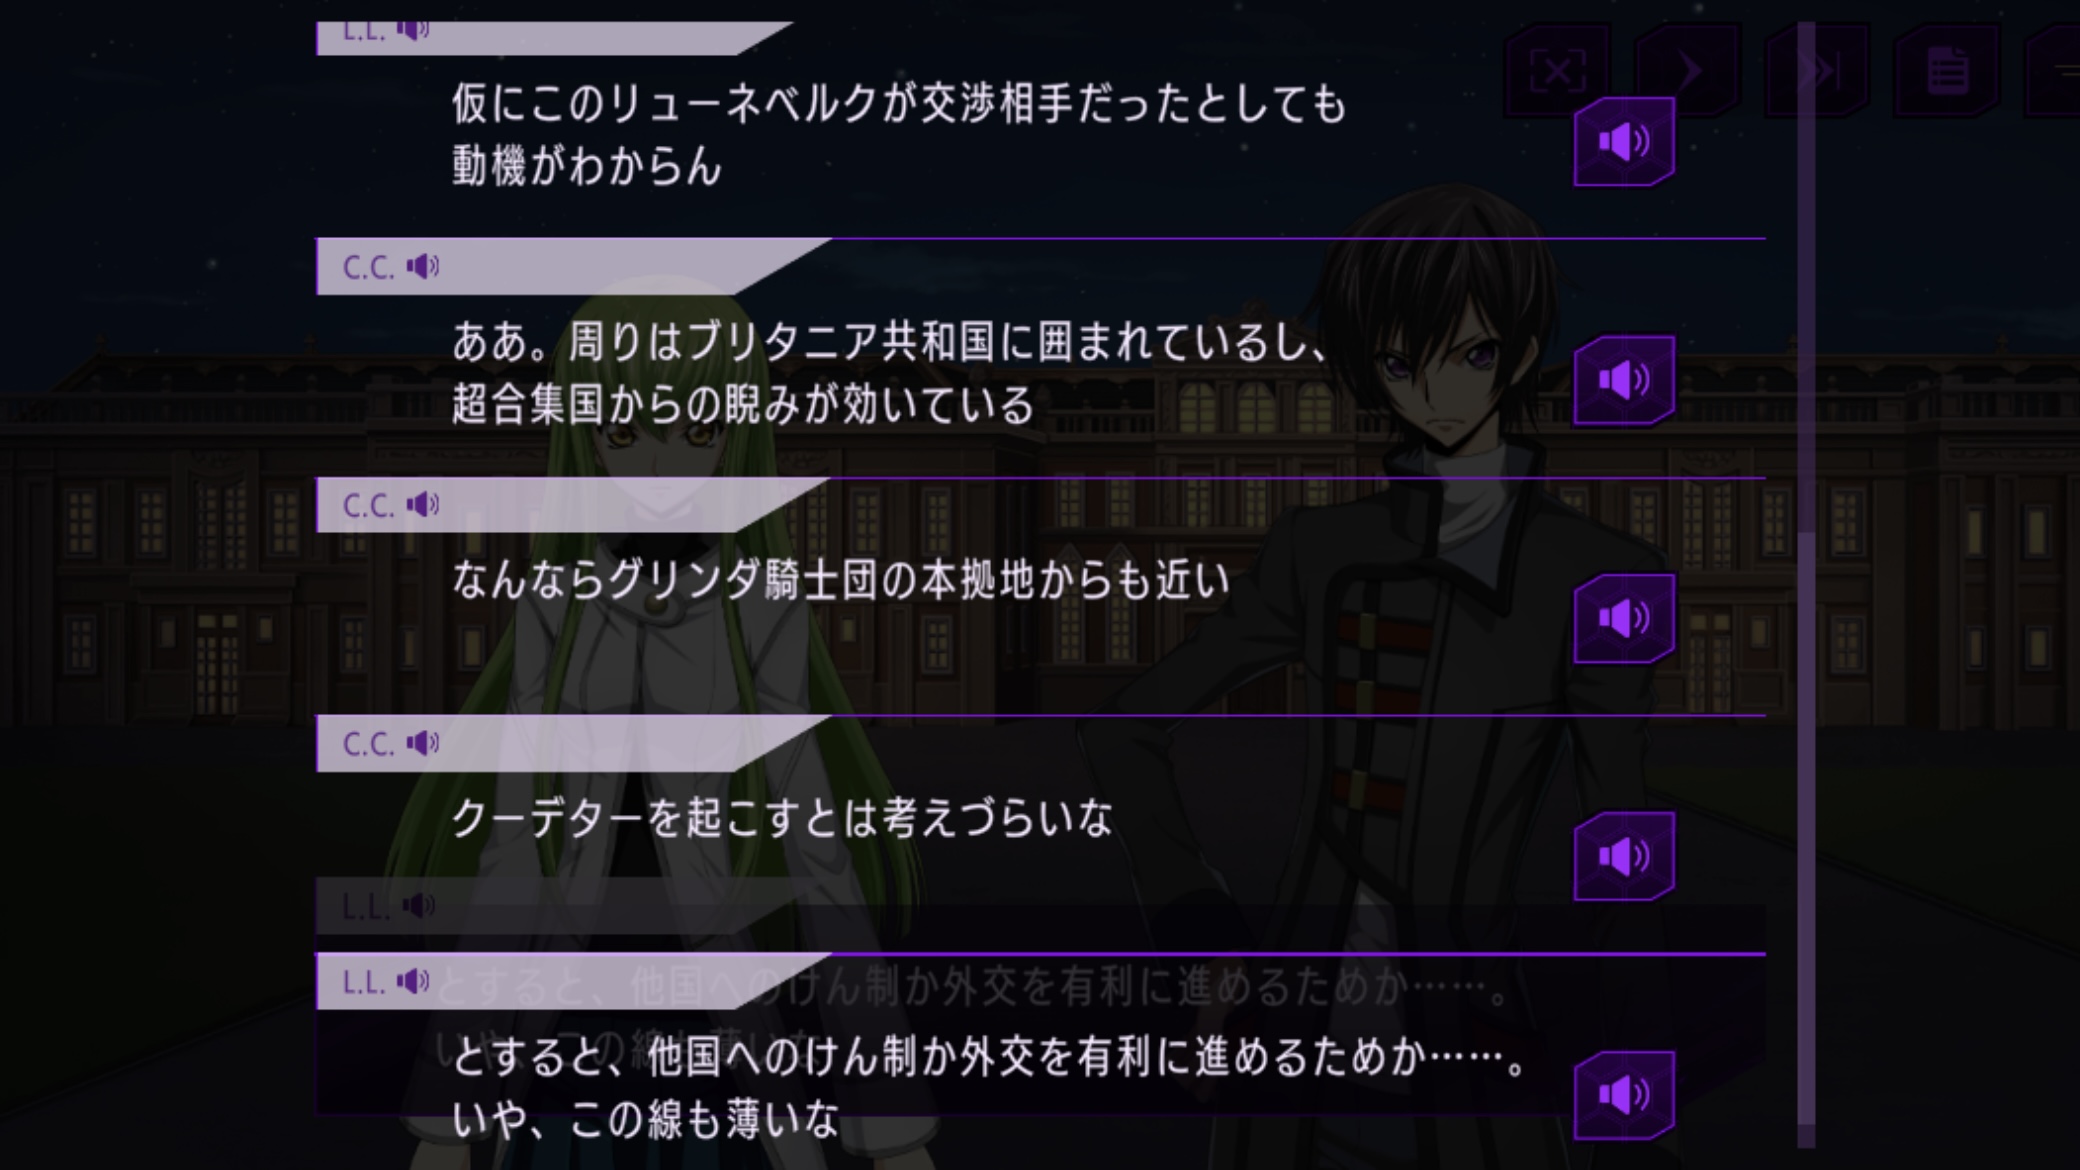Play voice for the last L.L. line

click(1624, 1095)
